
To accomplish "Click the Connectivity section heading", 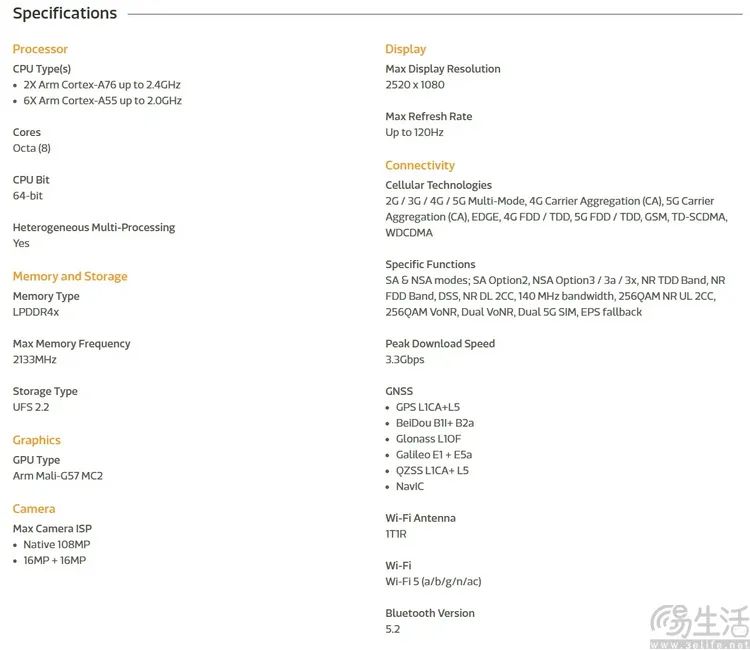I will tap(420, 166).
